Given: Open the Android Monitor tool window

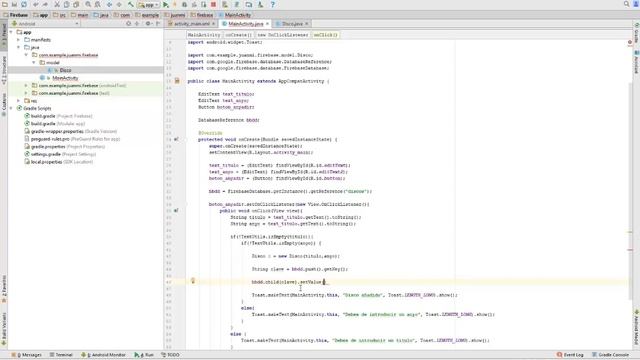Looking at the screenshot, I should [103, 355].
